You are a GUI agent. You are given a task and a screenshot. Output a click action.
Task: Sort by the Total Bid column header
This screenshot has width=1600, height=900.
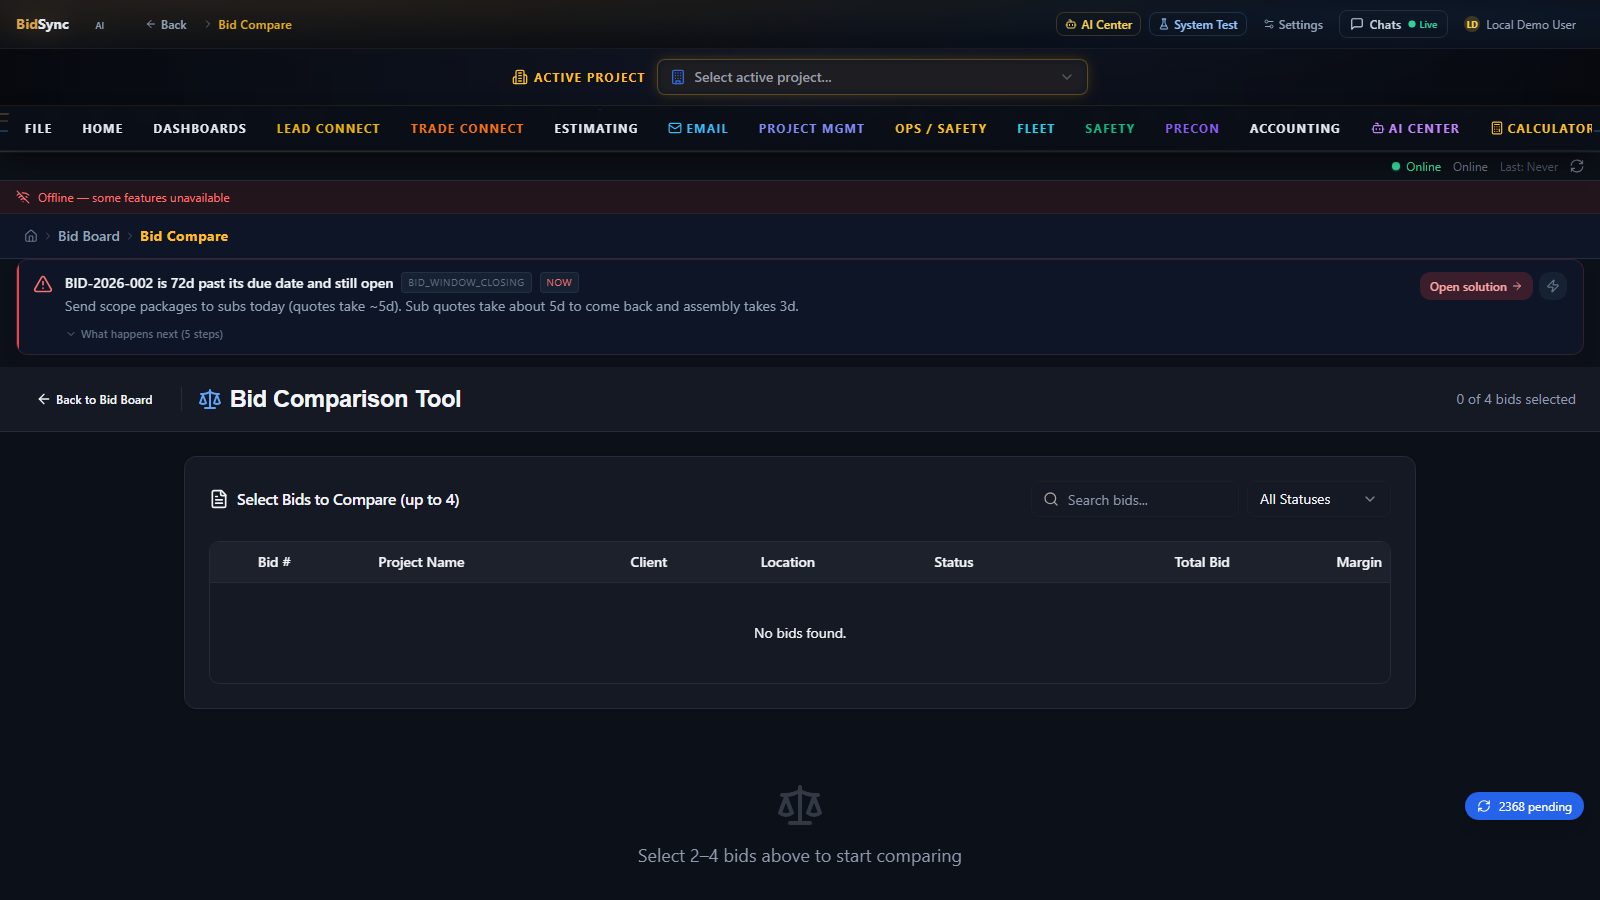[1201, 562]
